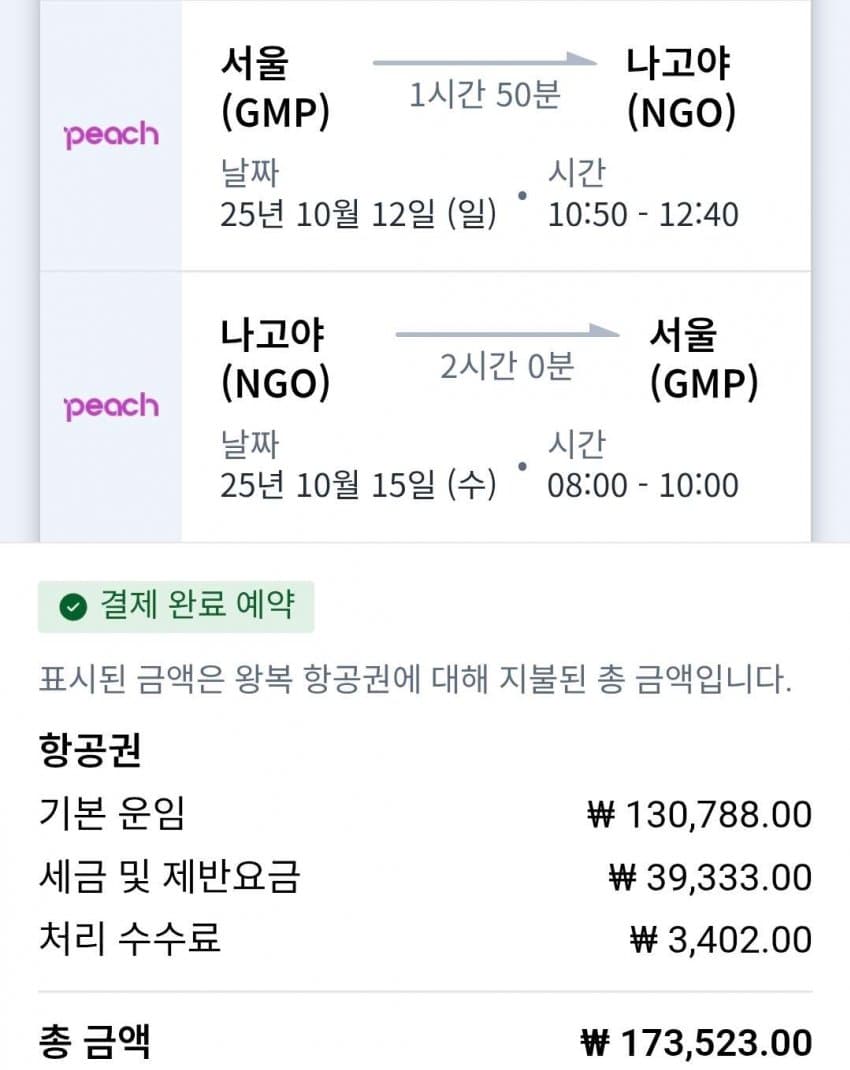Click the round-trip payment notice text
850x1070 pixels.
[415, 681]
